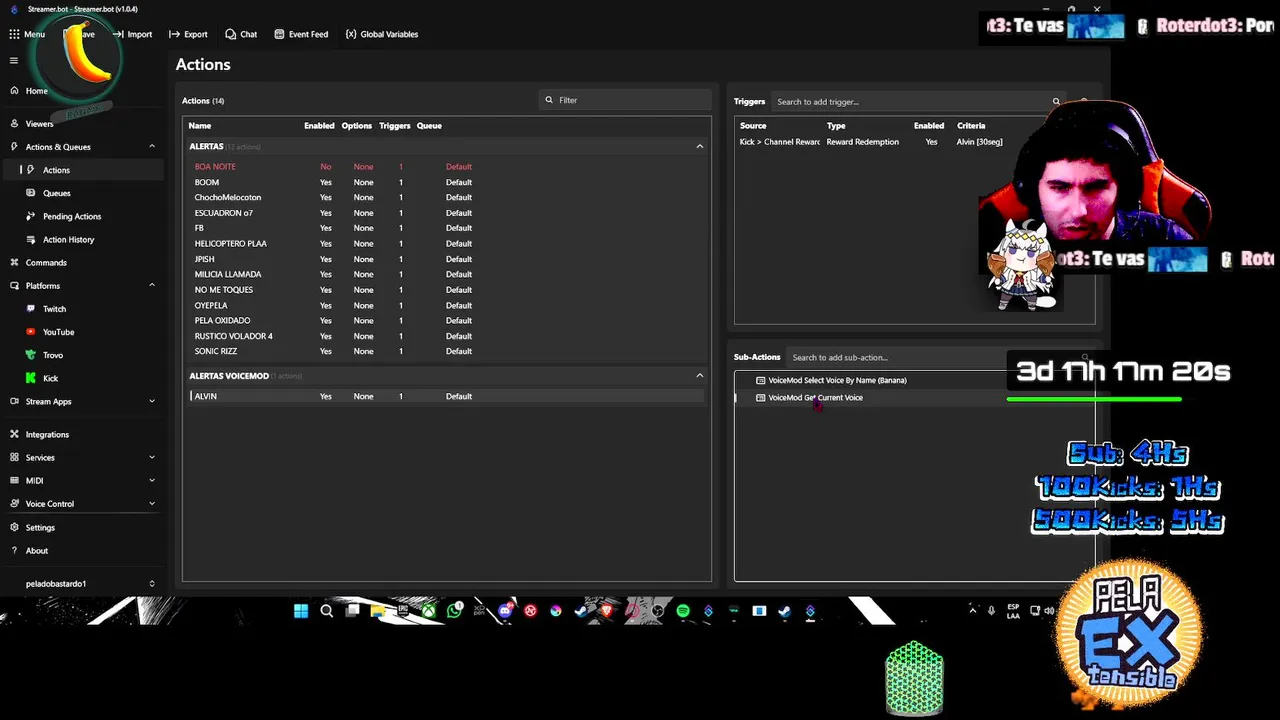Click the Import toolbar button
The width and height of the screenshot is (1280, 720).
pyautogui.click(x=132, y=34)
